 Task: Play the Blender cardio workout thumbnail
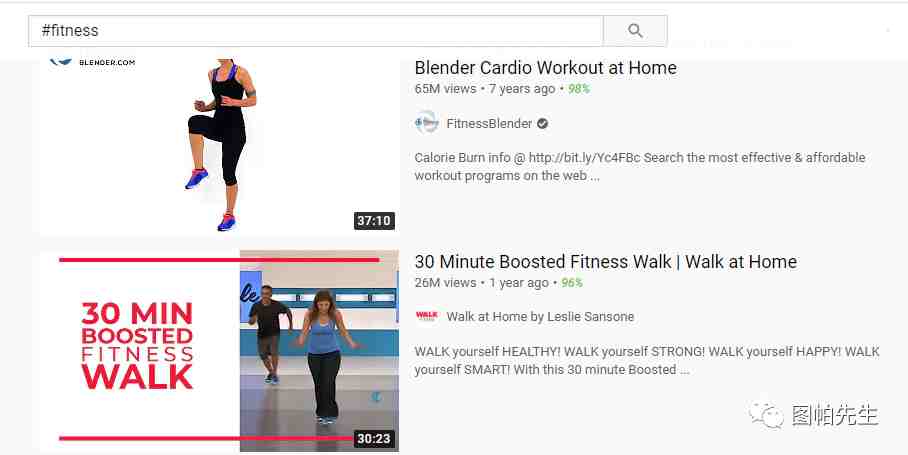coord(219,146)
